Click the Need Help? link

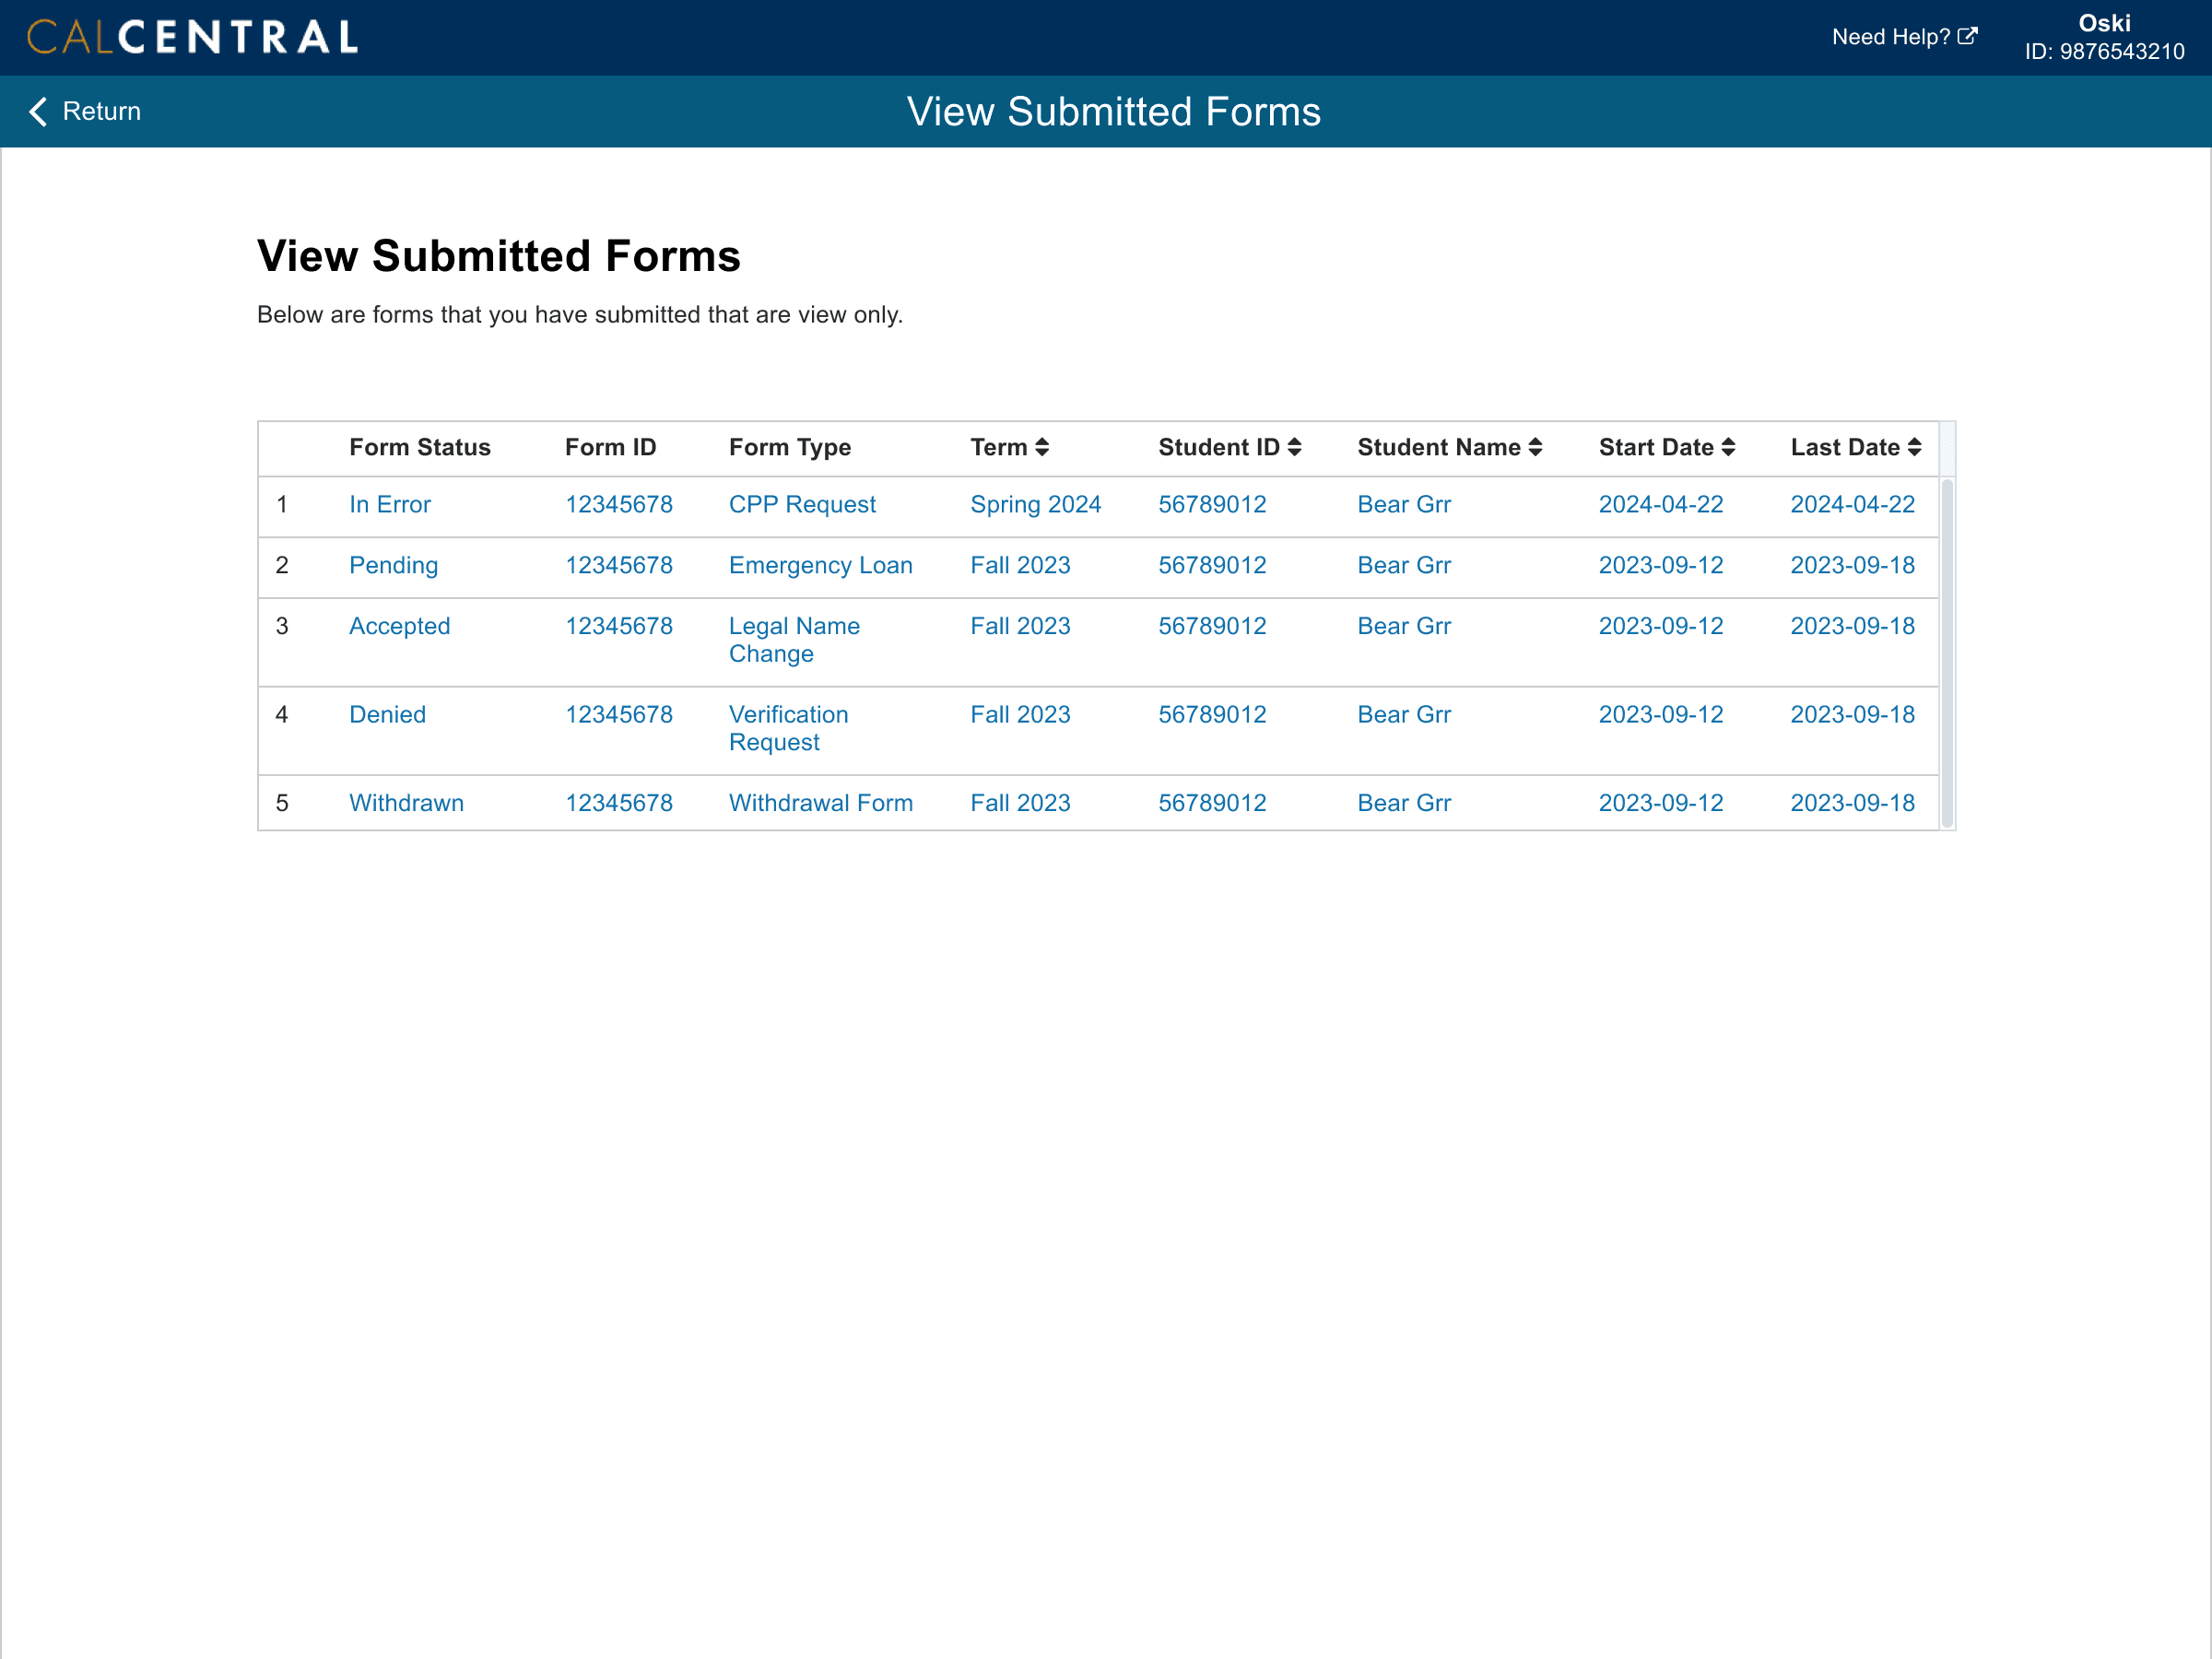pos(1890,37)
